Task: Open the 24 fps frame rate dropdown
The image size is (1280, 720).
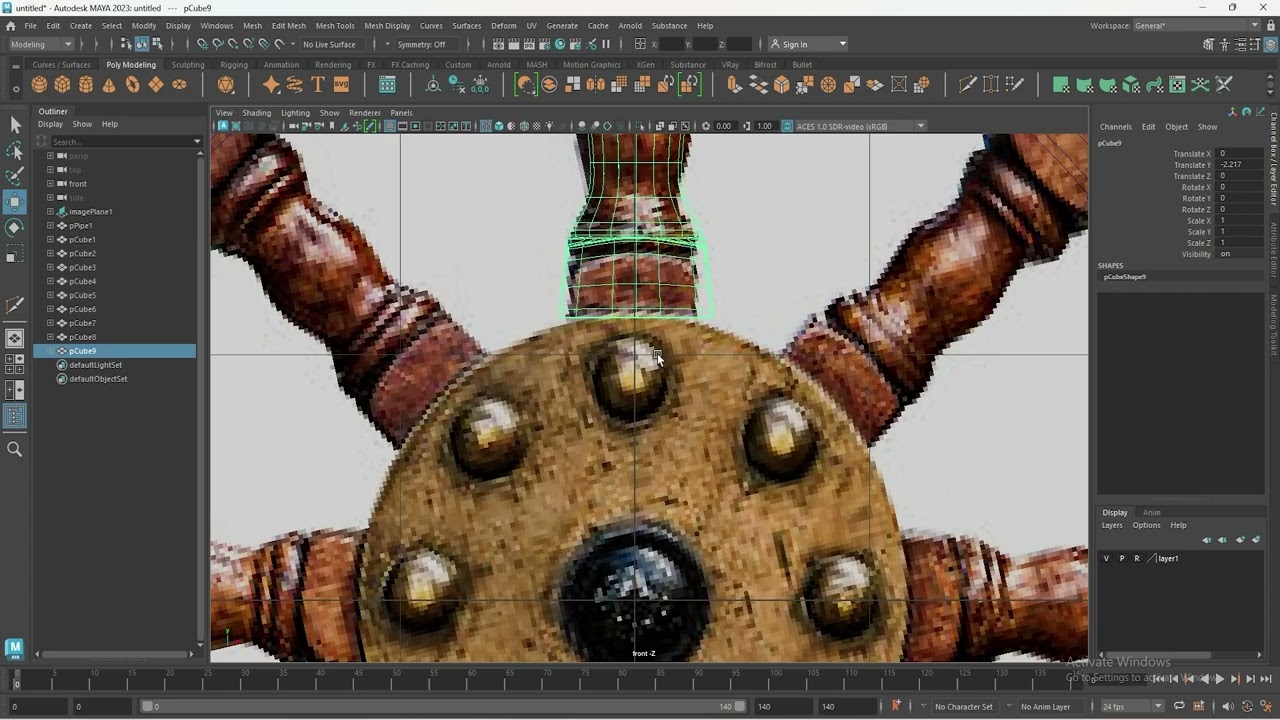Action: (1132, 706)
